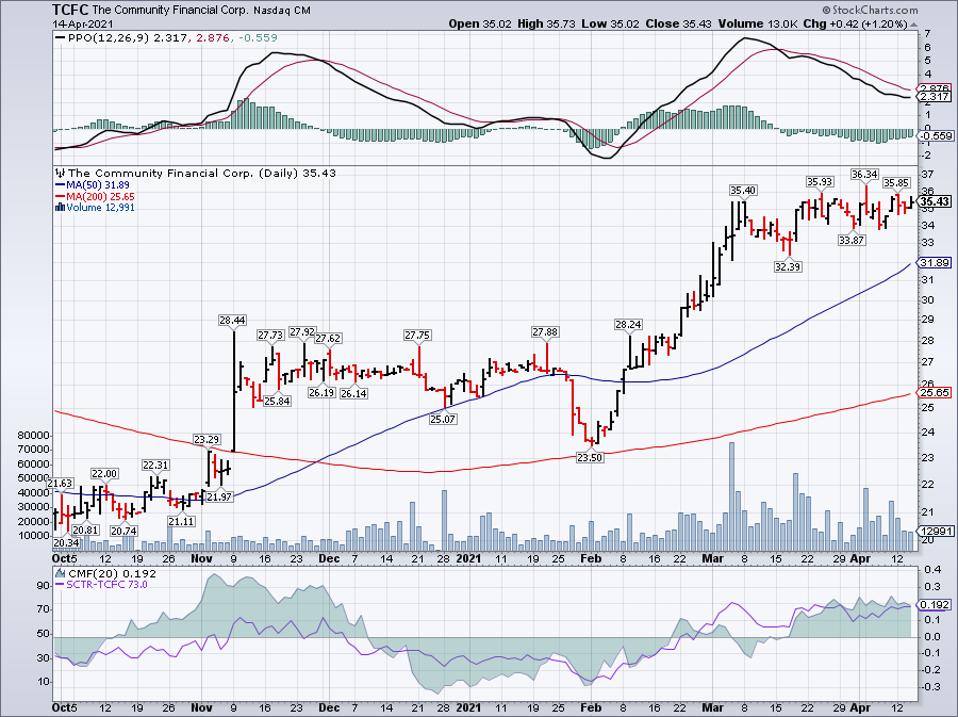Click the 21.63 price label
The height and width of the screenshot is (717, 958).
(x=60, y=484)
